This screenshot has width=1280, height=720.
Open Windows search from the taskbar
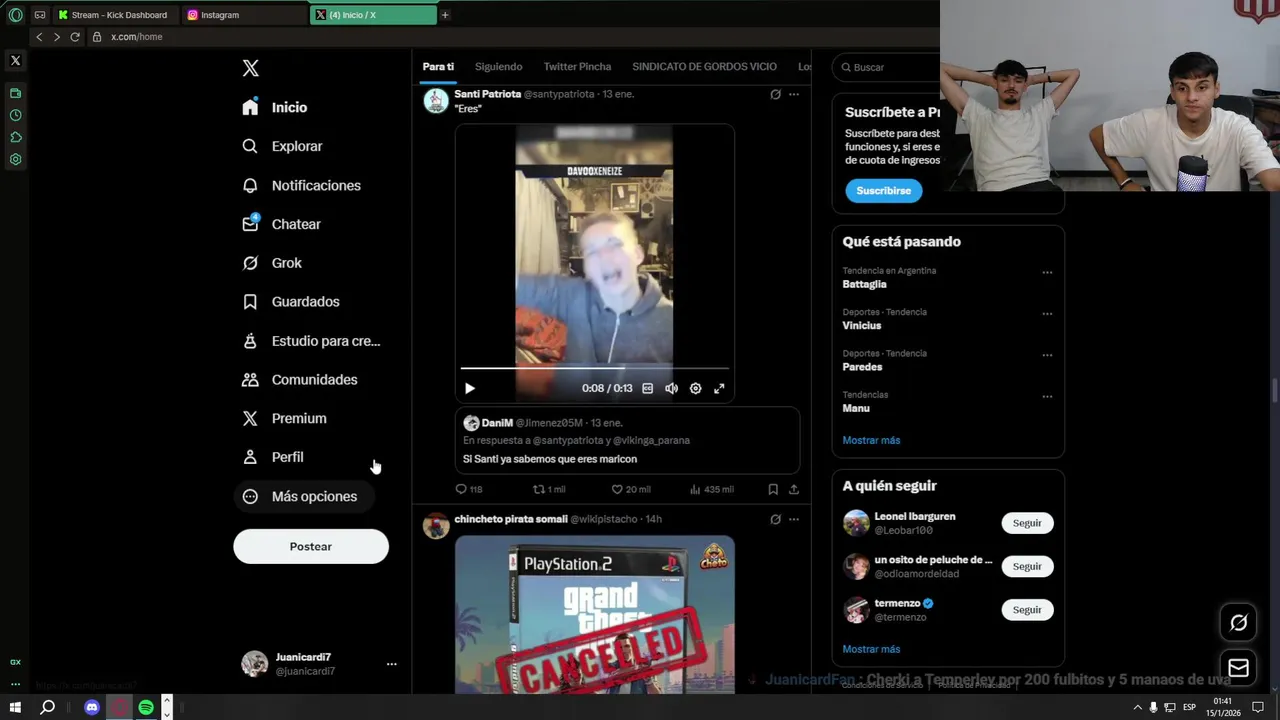pyautogui.click(x=47, y=707)
